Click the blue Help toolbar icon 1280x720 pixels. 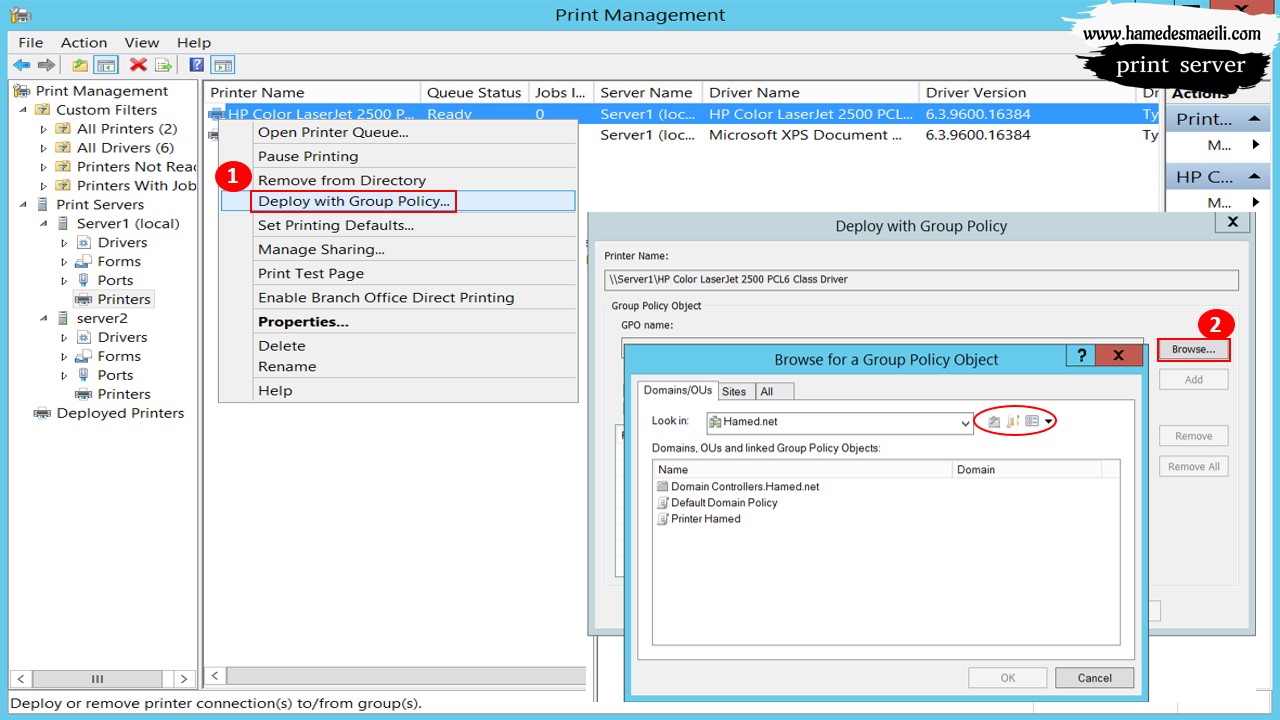197,65
